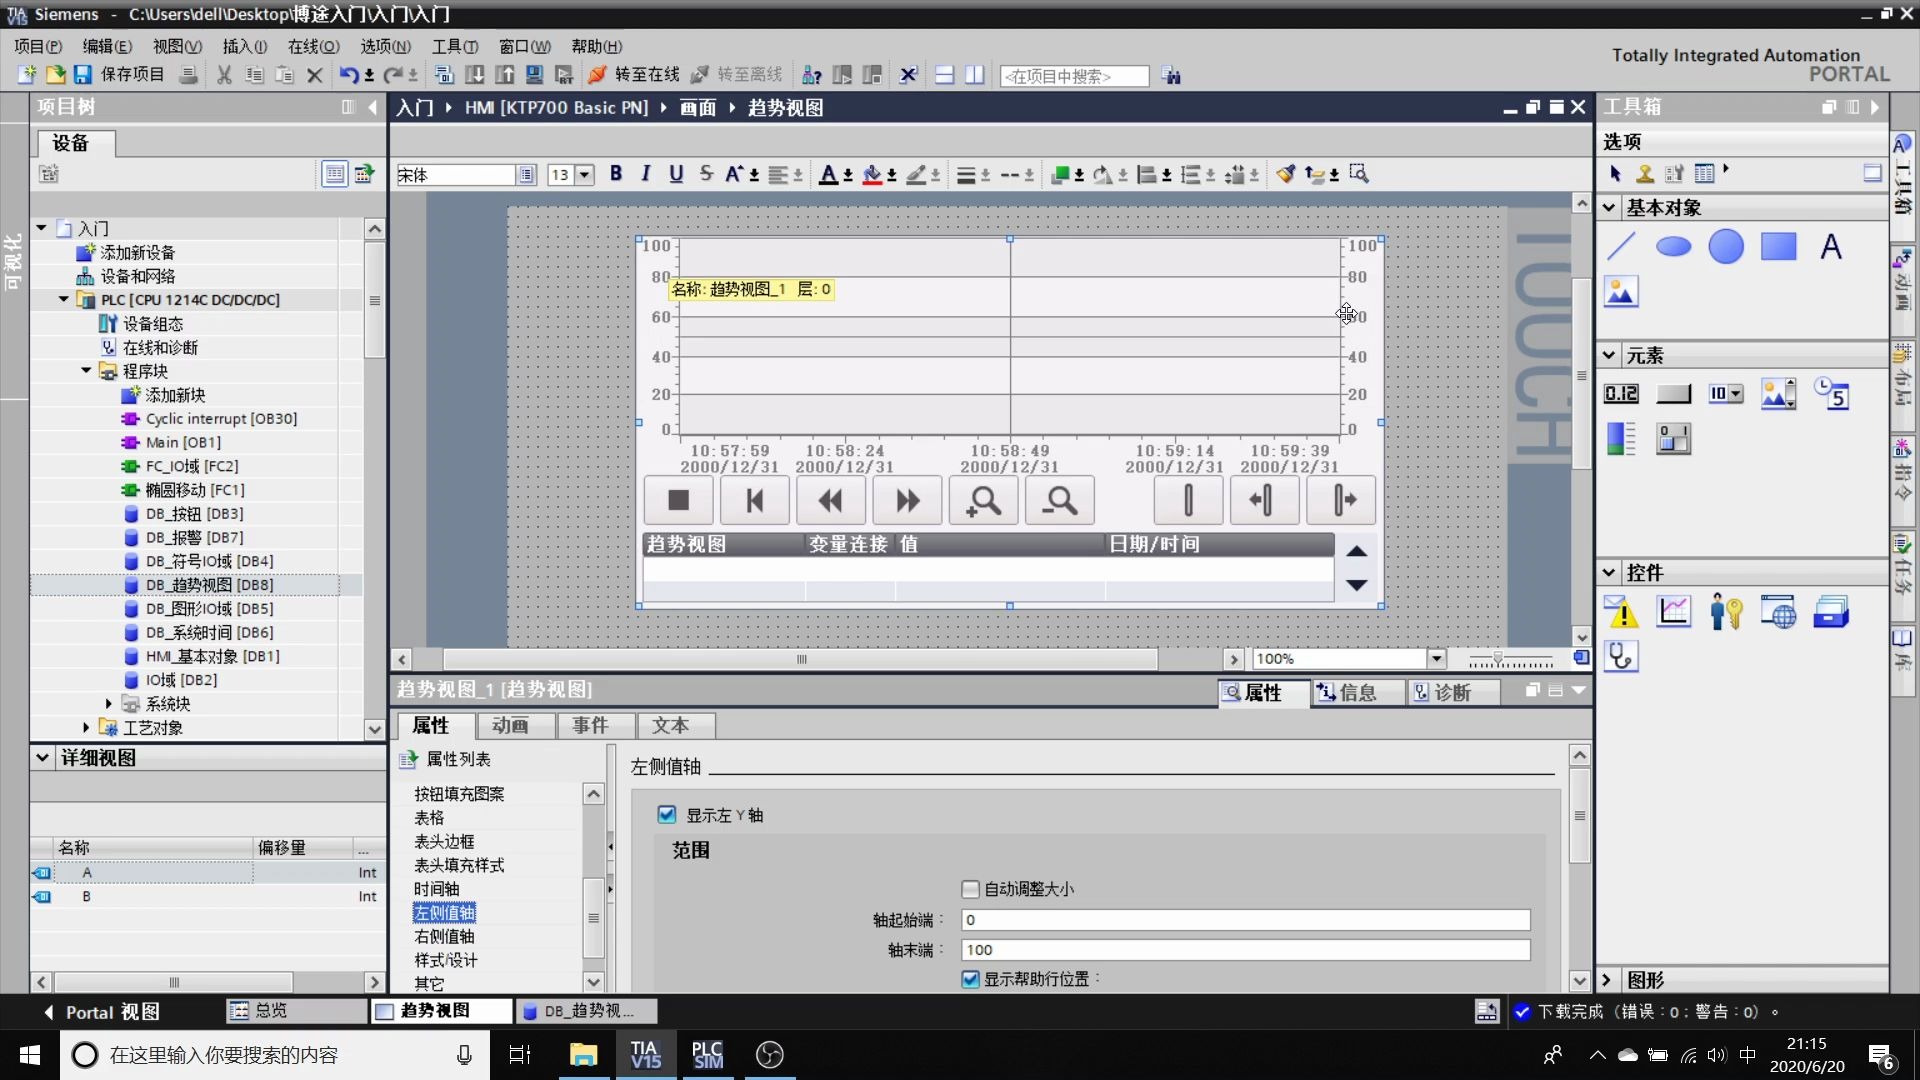Open the 选项(N) menu
The width and height of the screenshot is (1920, 1080).
[386, 46]
